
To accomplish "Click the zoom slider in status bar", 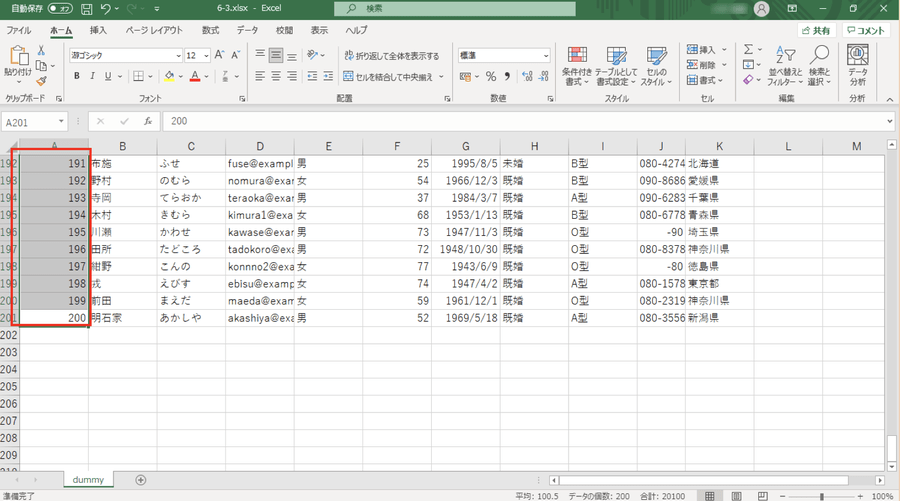I will 820,496.
